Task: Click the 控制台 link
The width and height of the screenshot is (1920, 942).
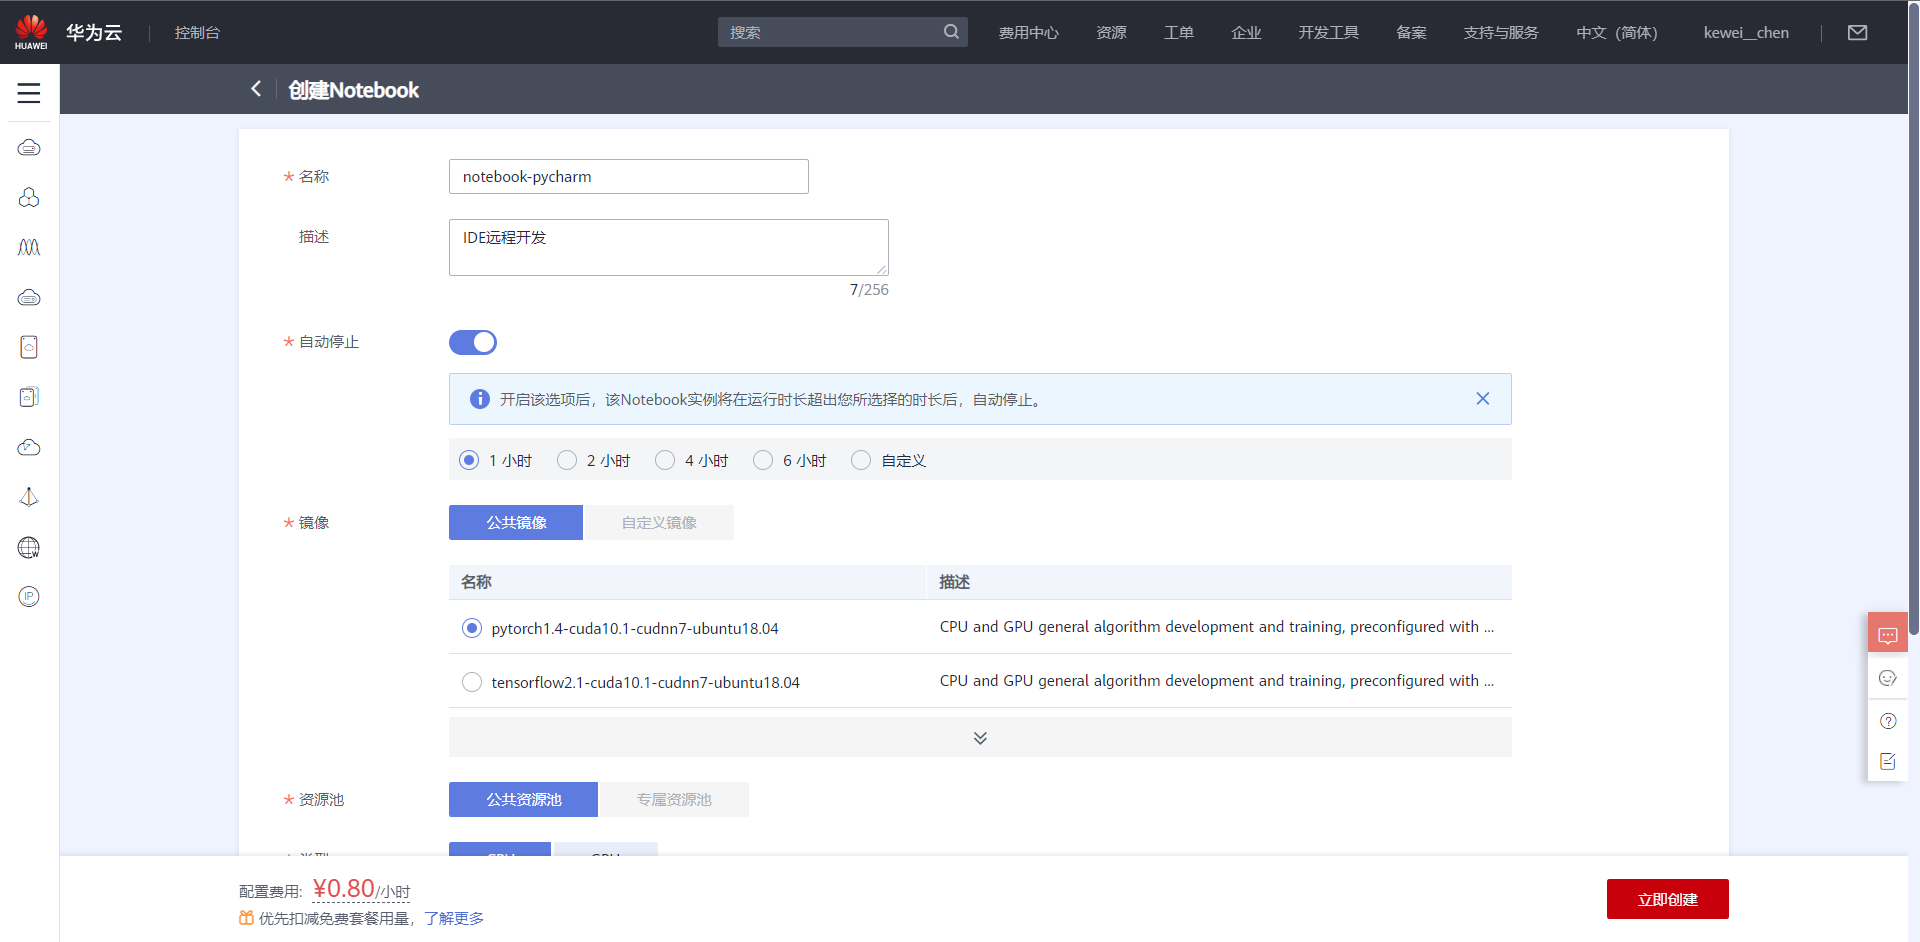Action: [197, 32]
